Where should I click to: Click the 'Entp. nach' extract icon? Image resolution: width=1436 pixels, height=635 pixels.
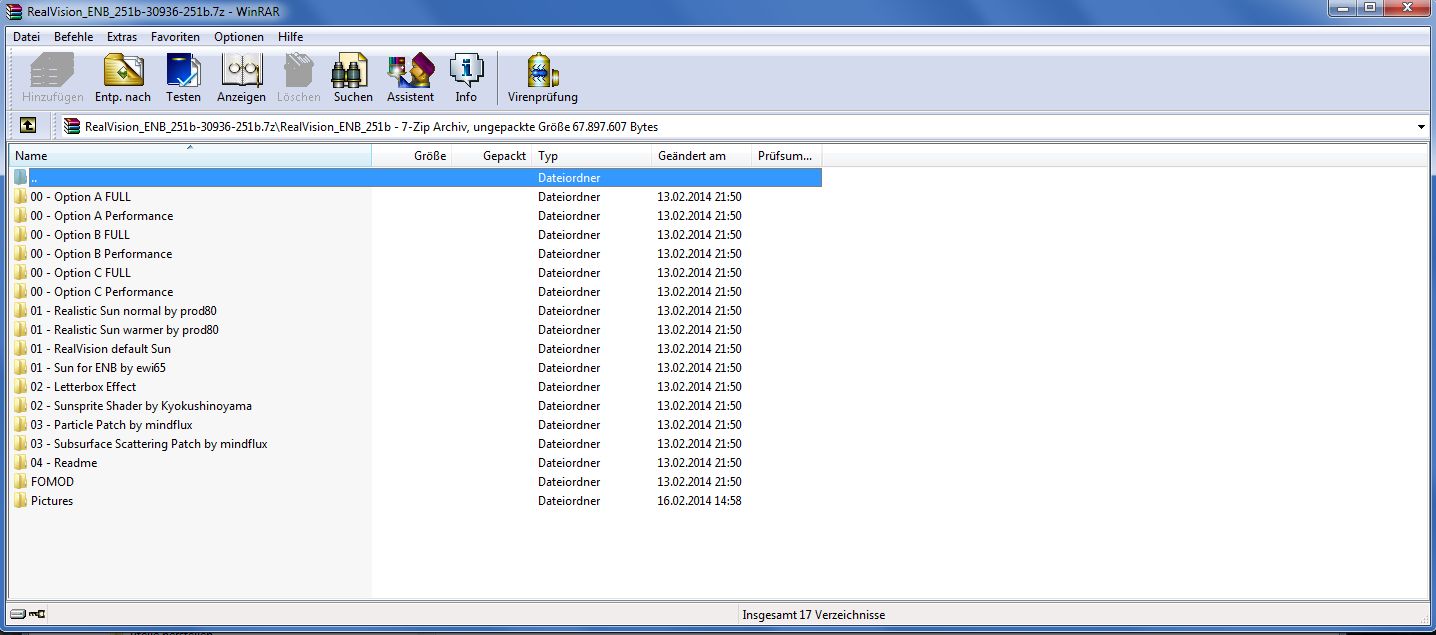[123, 77]
